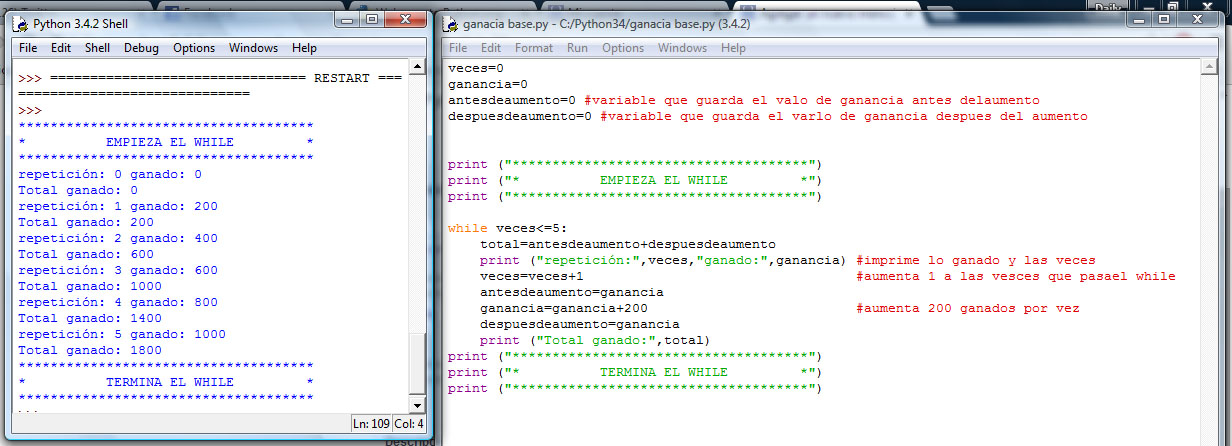This screenshot has height=446, width=1232.
Task: Open the Run menu in editor
Action: 577,48
